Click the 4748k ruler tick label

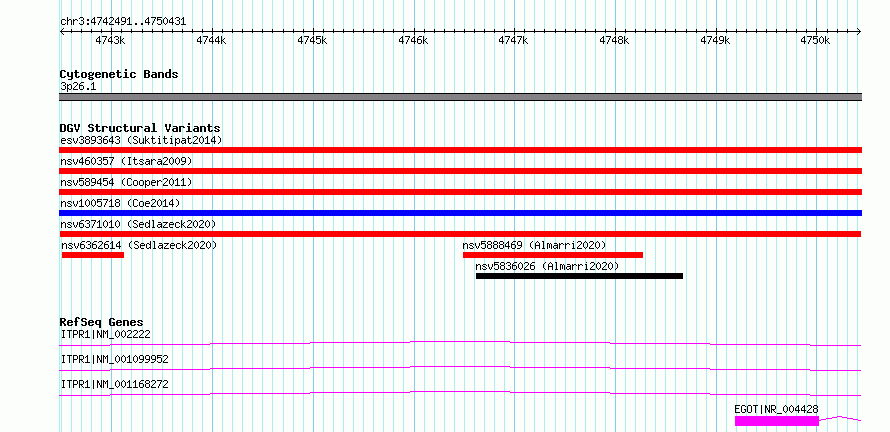tap(615, 40)
